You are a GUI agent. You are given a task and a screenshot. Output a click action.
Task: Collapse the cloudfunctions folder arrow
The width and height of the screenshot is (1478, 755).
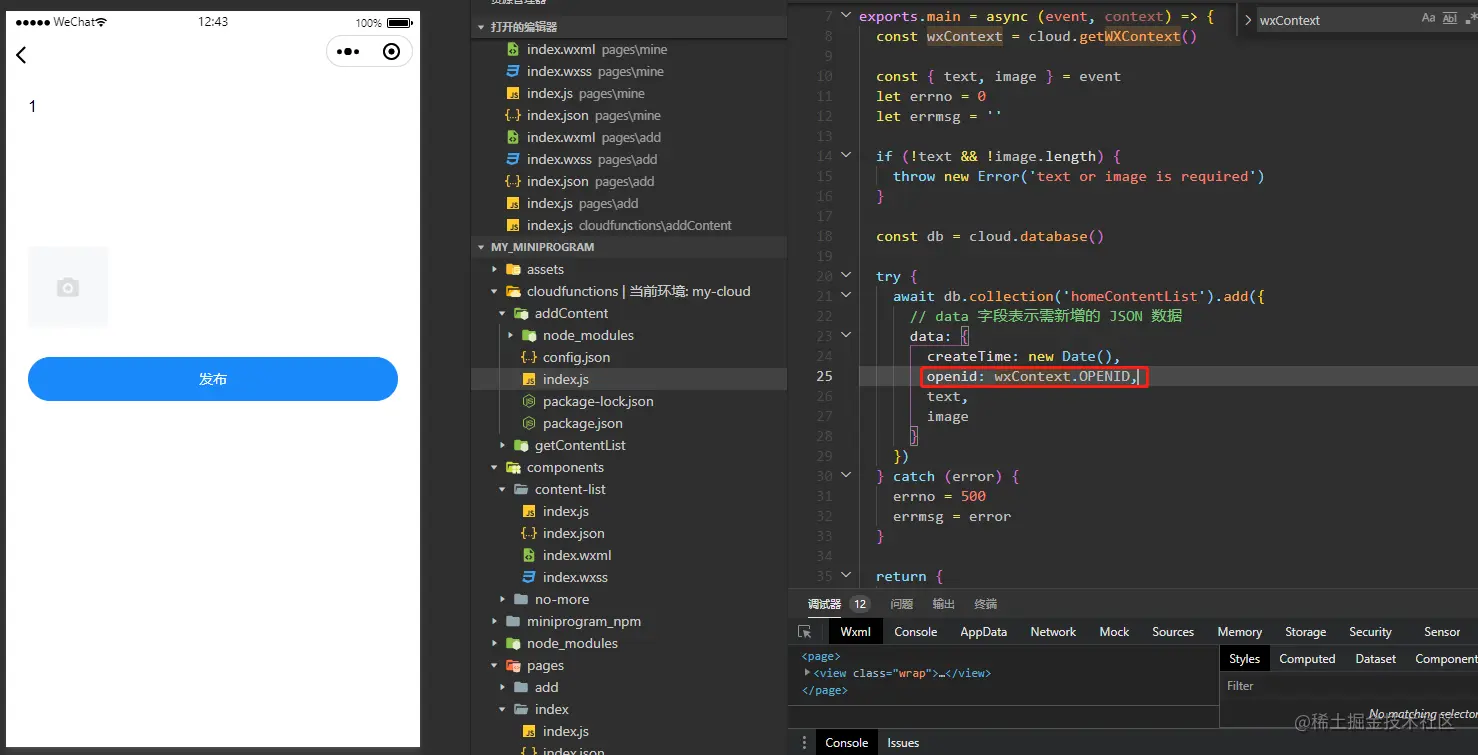(x=494, y=291)
